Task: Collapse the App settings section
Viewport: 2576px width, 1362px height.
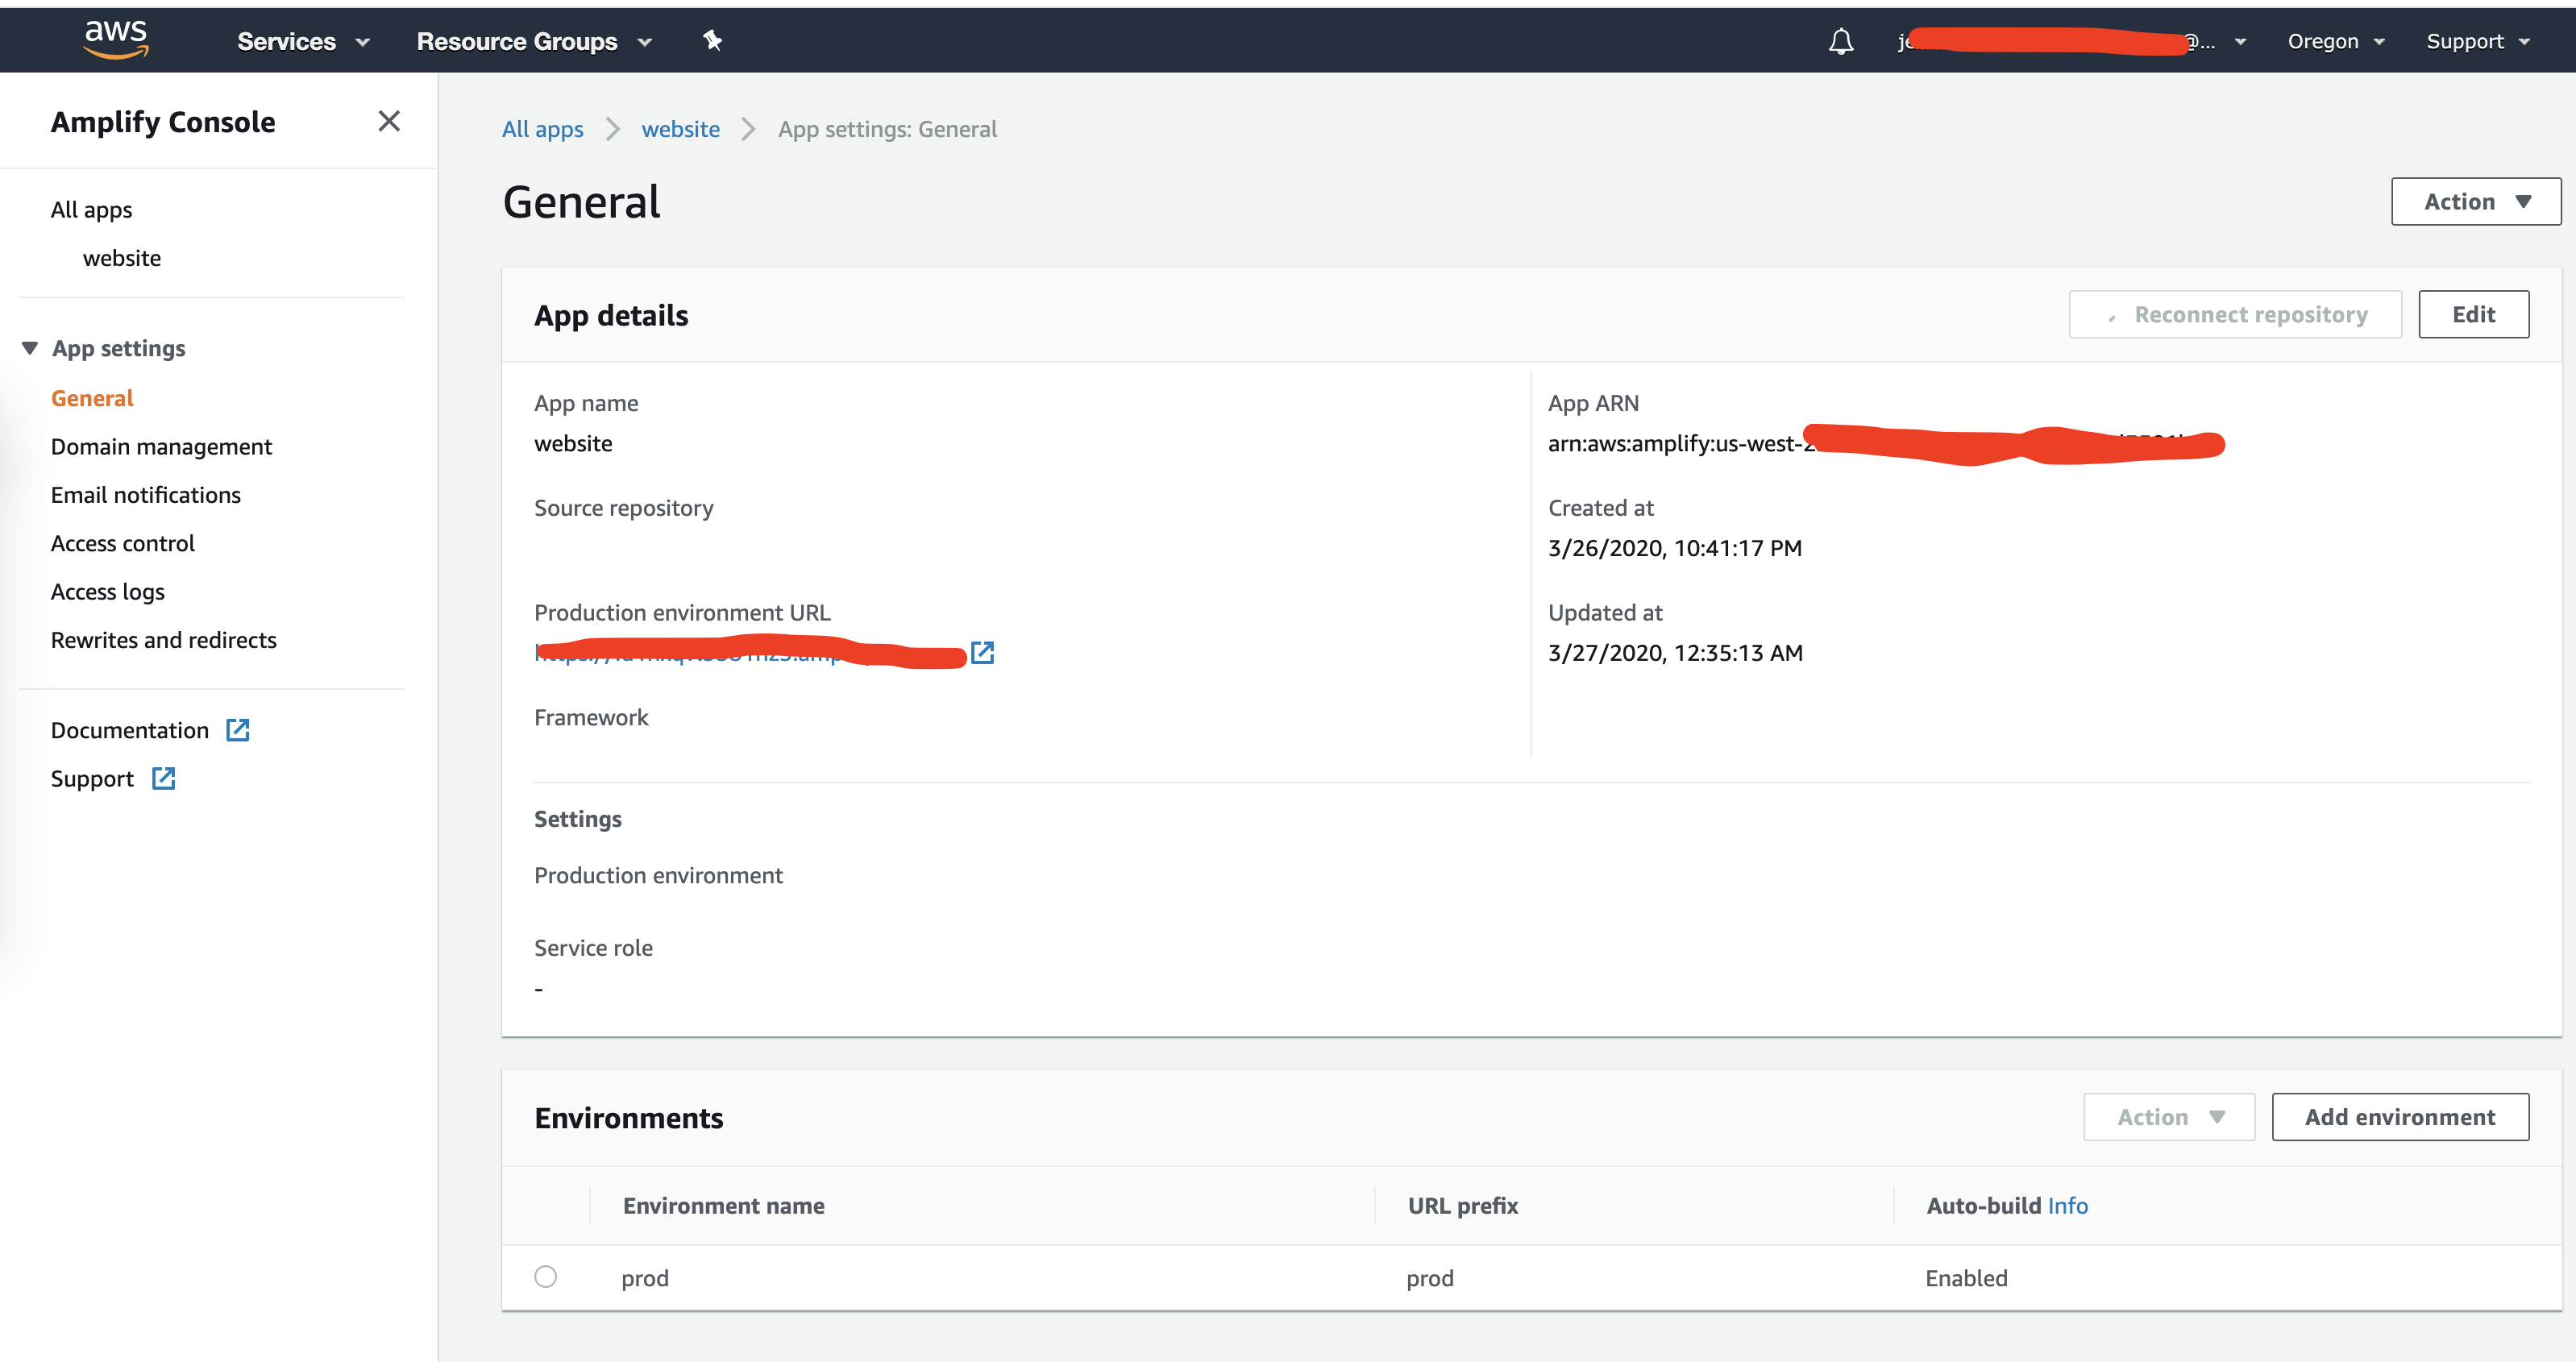Action: pyautogui.click(x=104, y=348)
